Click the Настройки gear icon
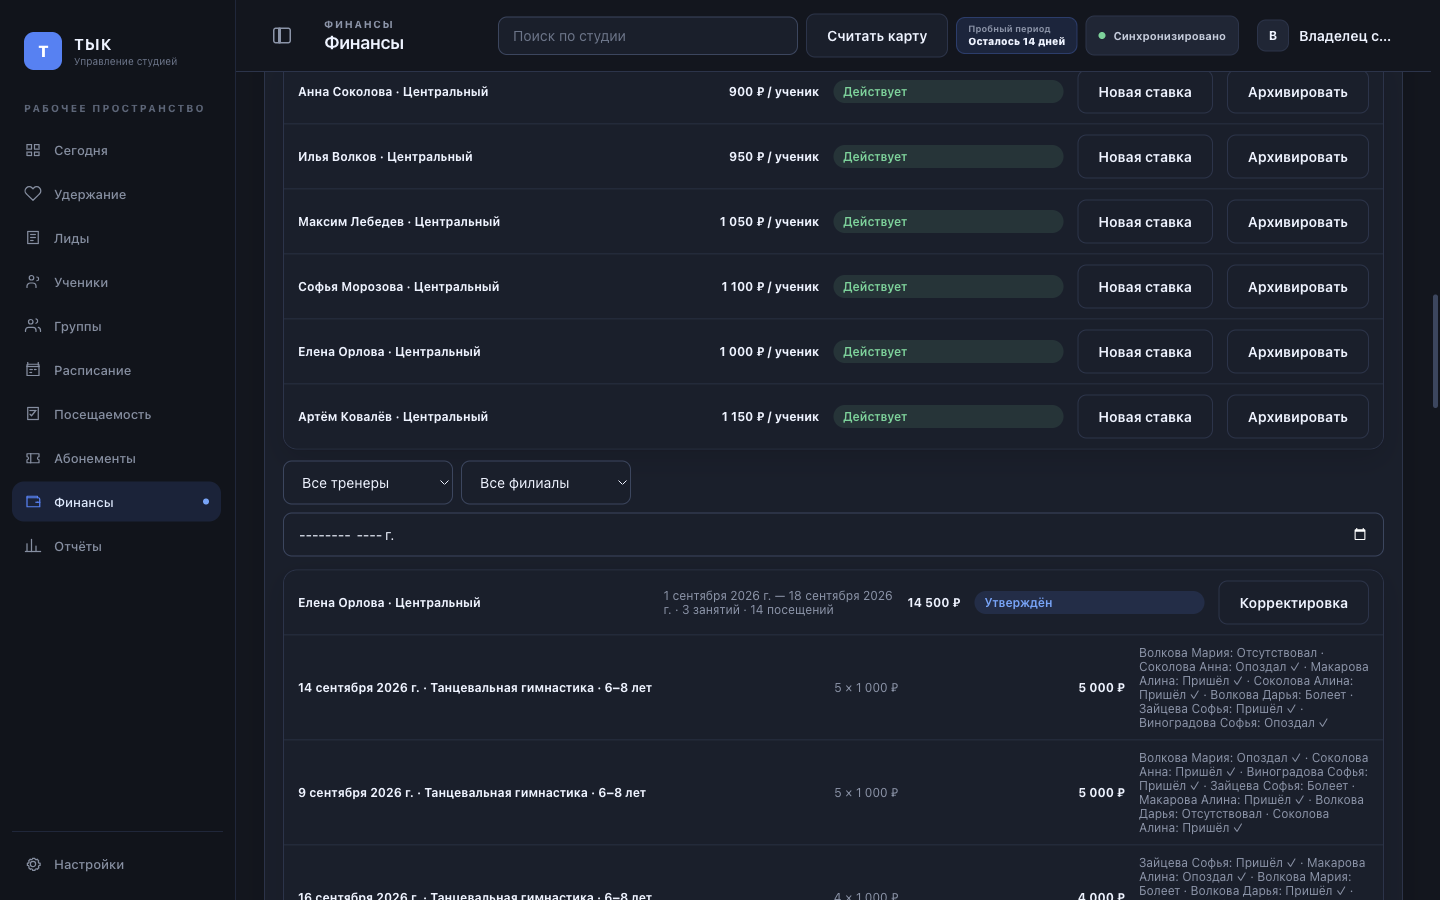The height and width of the screenshot is (900, 1440). tap(33, 864)
